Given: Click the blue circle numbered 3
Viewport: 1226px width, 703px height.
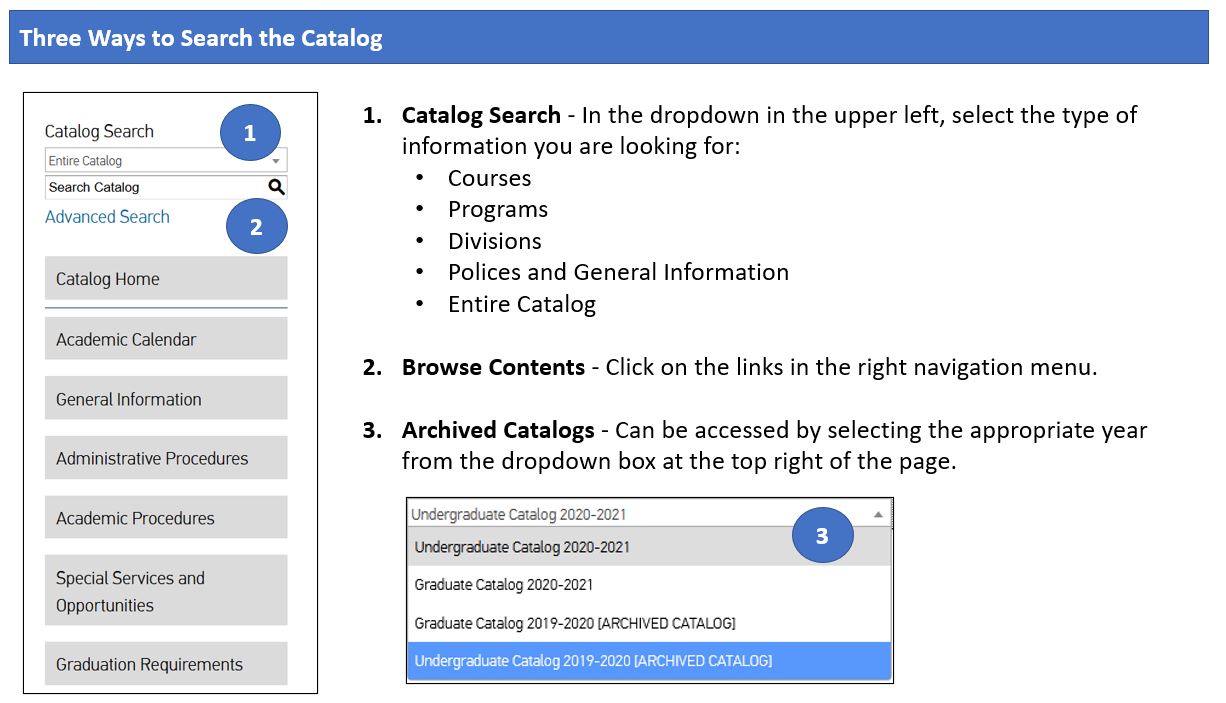Looking at the screenshot, I should 822,536.
